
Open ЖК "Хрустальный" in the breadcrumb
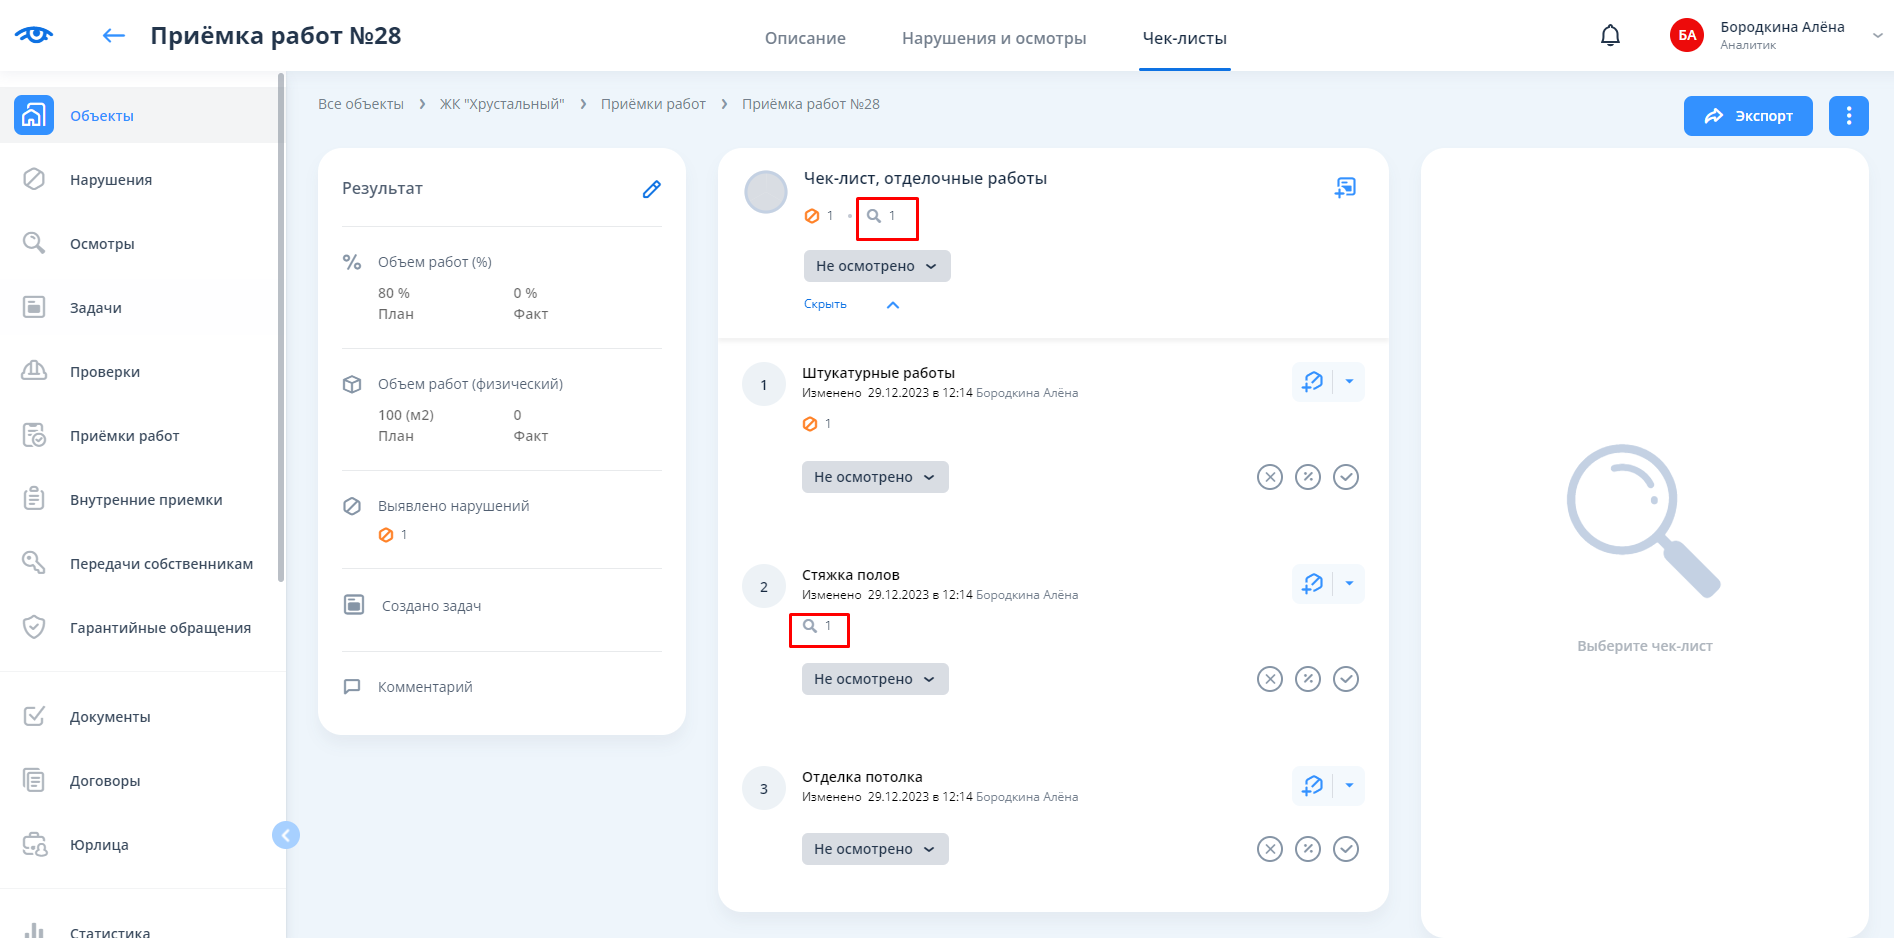click(x=502, y=104)
